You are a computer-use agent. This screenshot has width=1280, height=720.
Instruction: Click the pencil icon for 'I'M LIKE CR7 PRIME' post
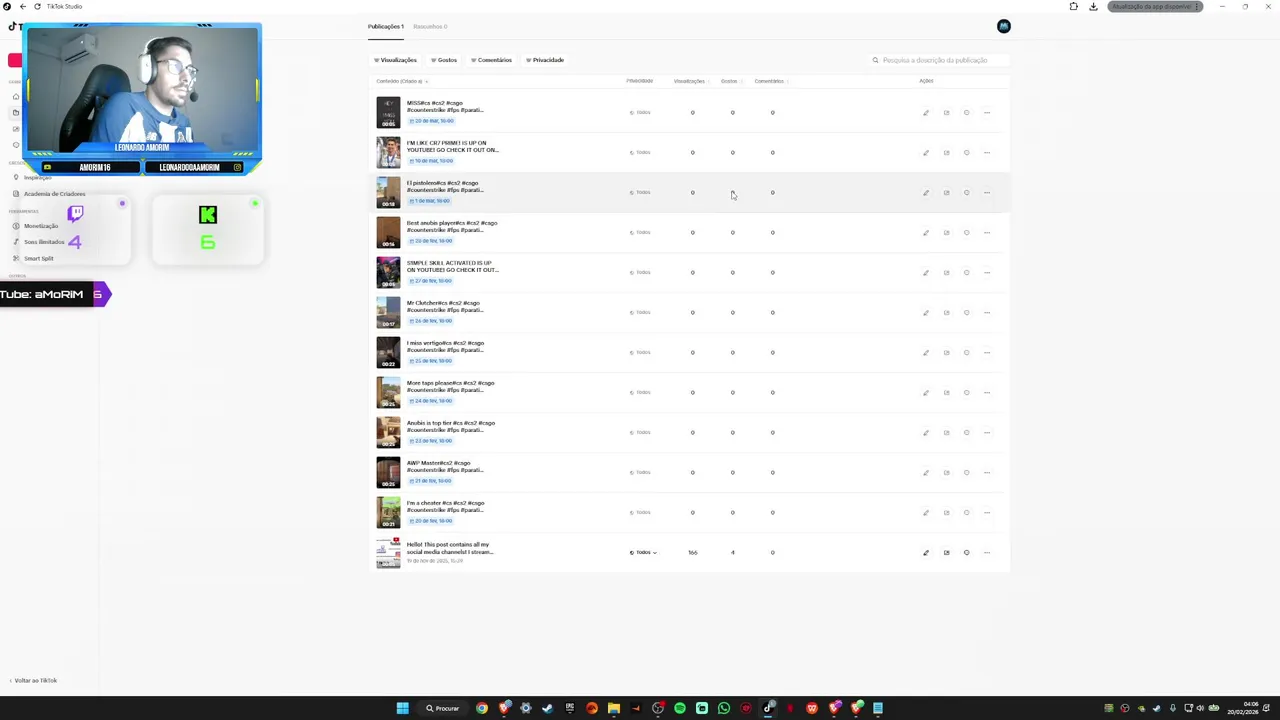coord(926,153)
